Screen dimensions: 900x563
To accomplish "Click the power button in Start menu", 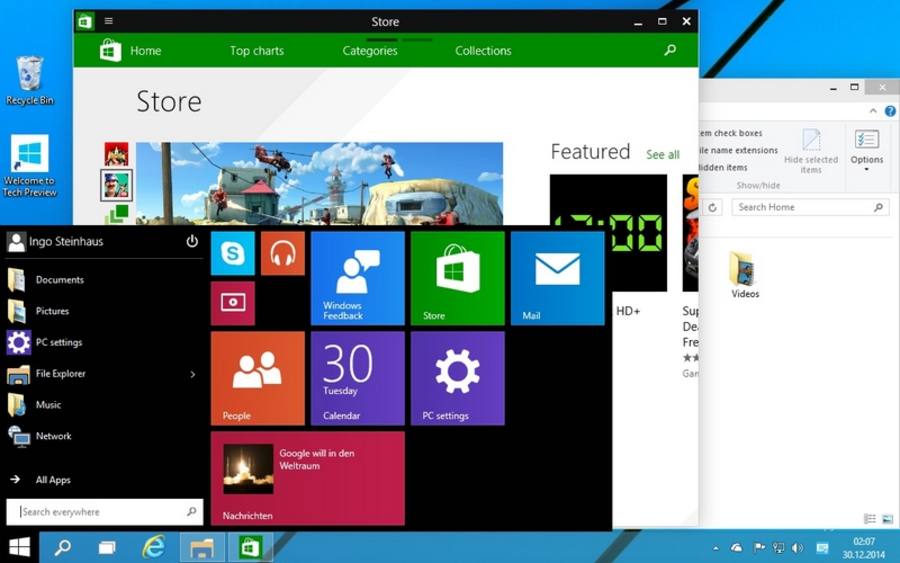I will (x=192, y=242).
